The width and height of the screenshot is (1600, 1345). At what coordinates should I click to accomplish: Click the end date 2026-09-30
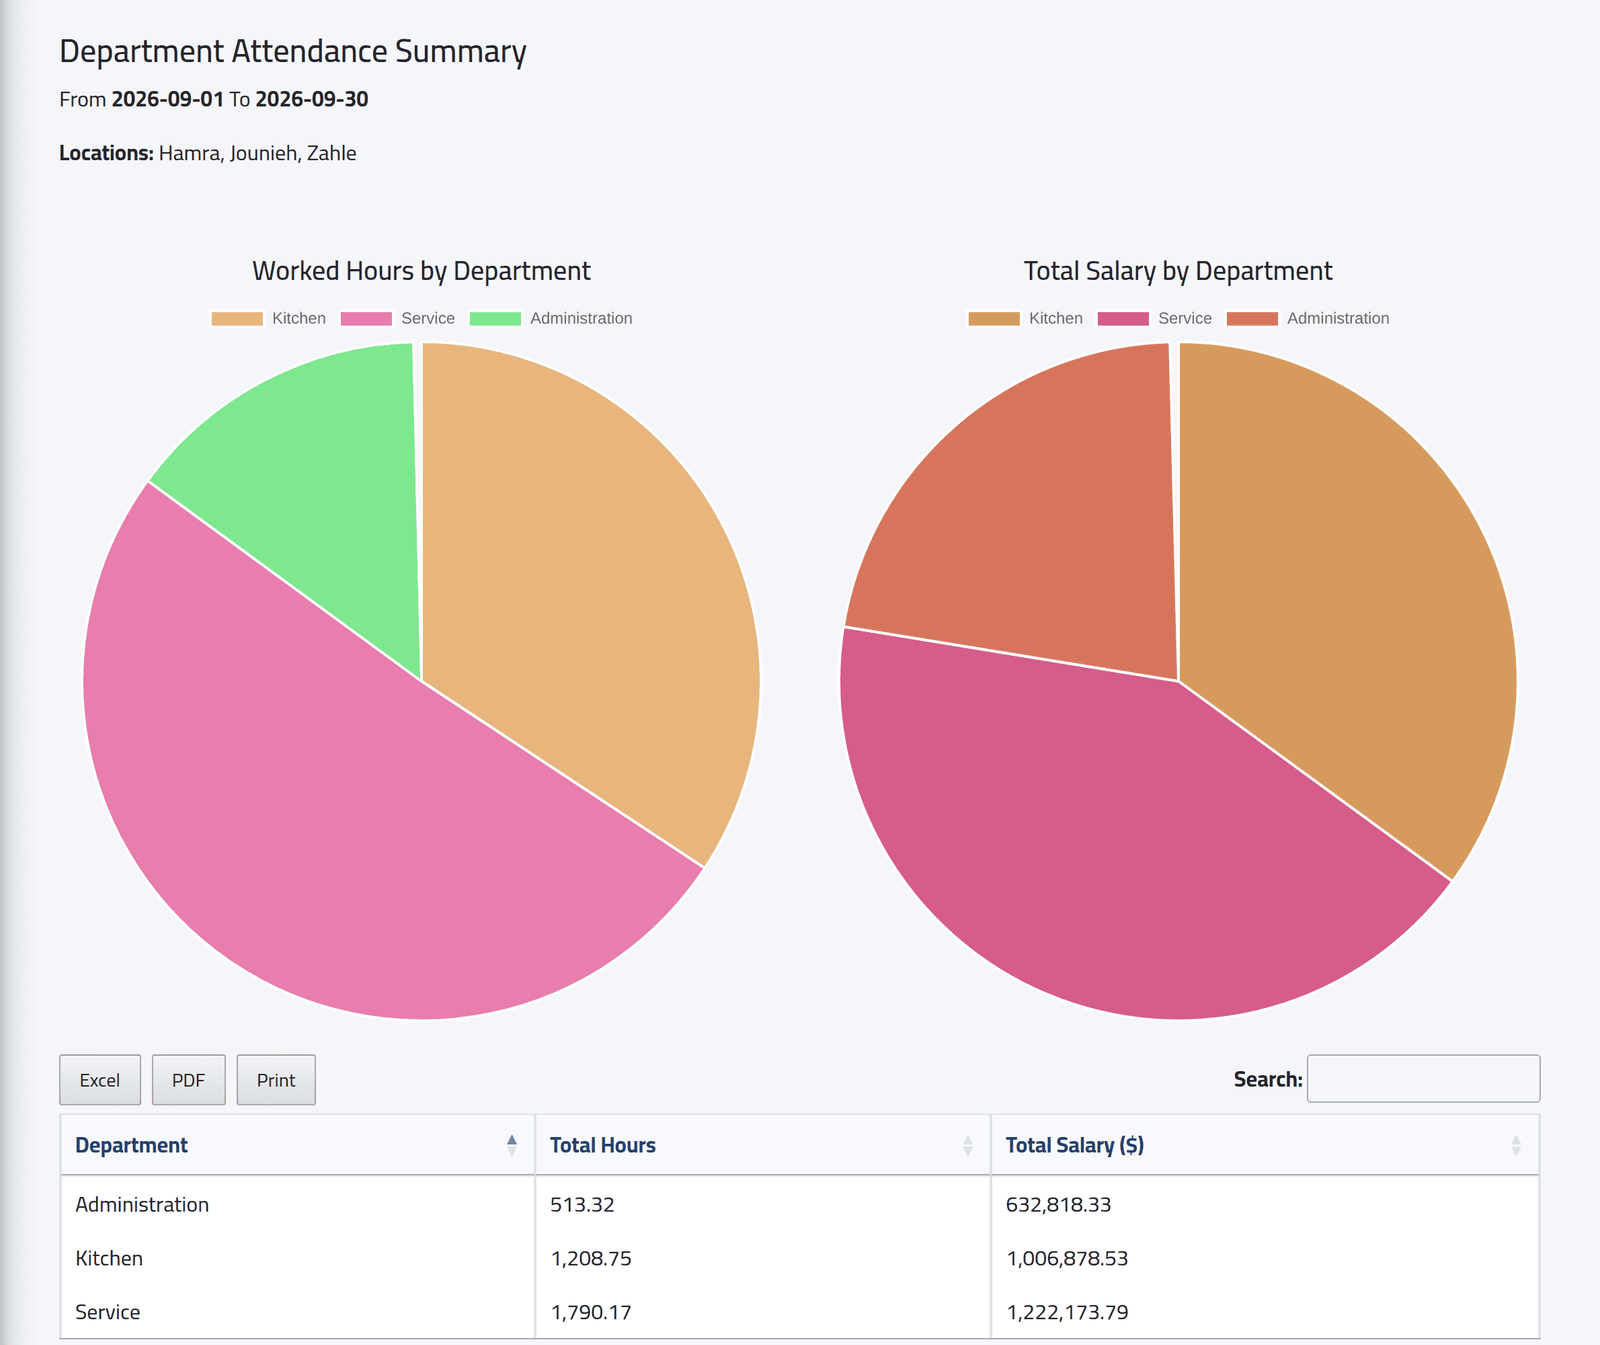312,99
